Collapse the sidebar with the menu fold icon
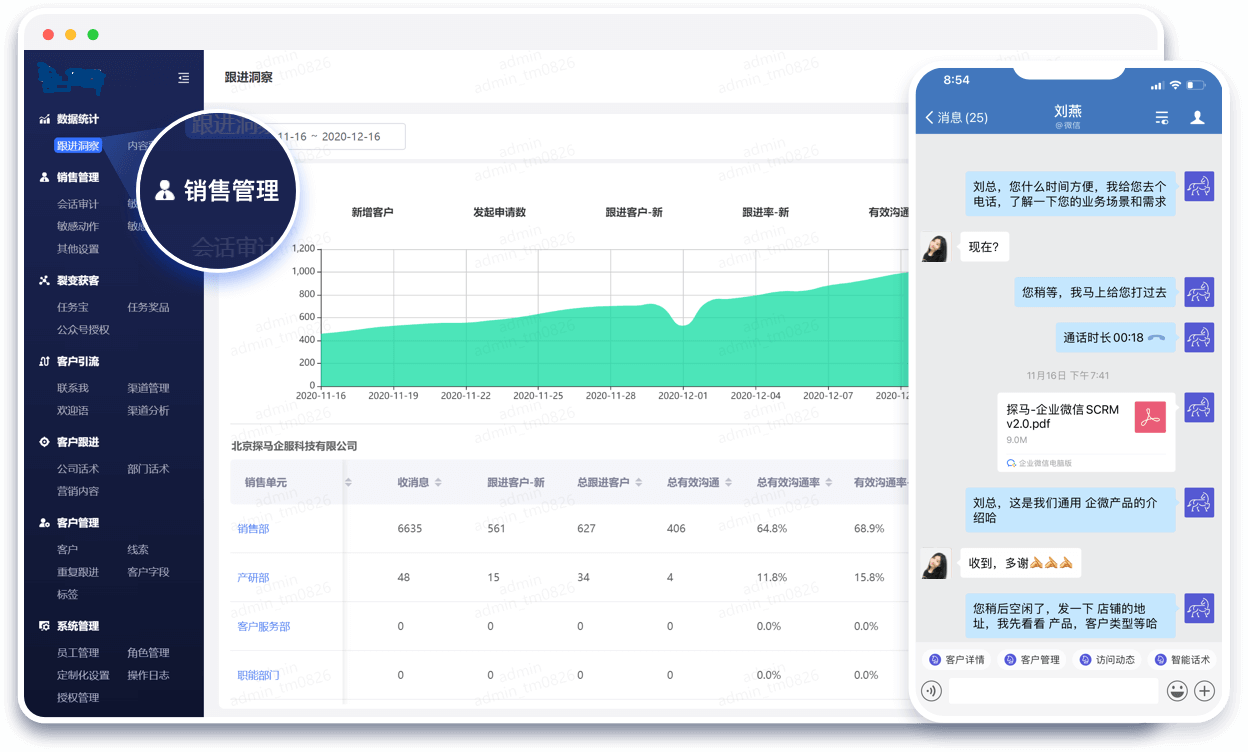1248x752 pixels. (x=183, y=78)
